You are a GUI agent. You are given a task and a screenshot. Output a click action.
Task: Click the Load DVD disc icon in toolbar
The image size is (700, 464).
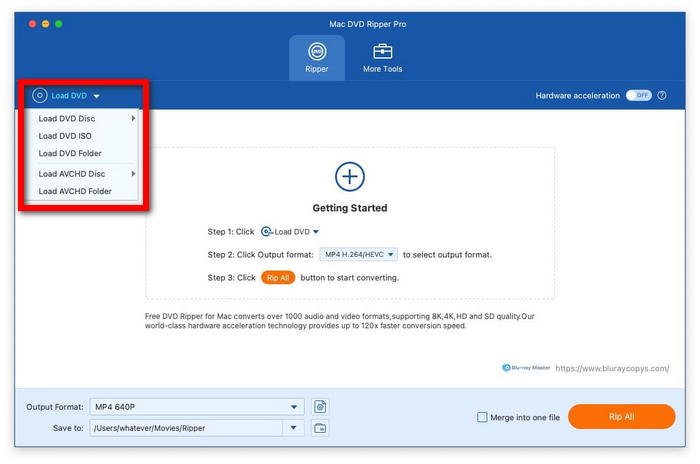click(40, 96)
